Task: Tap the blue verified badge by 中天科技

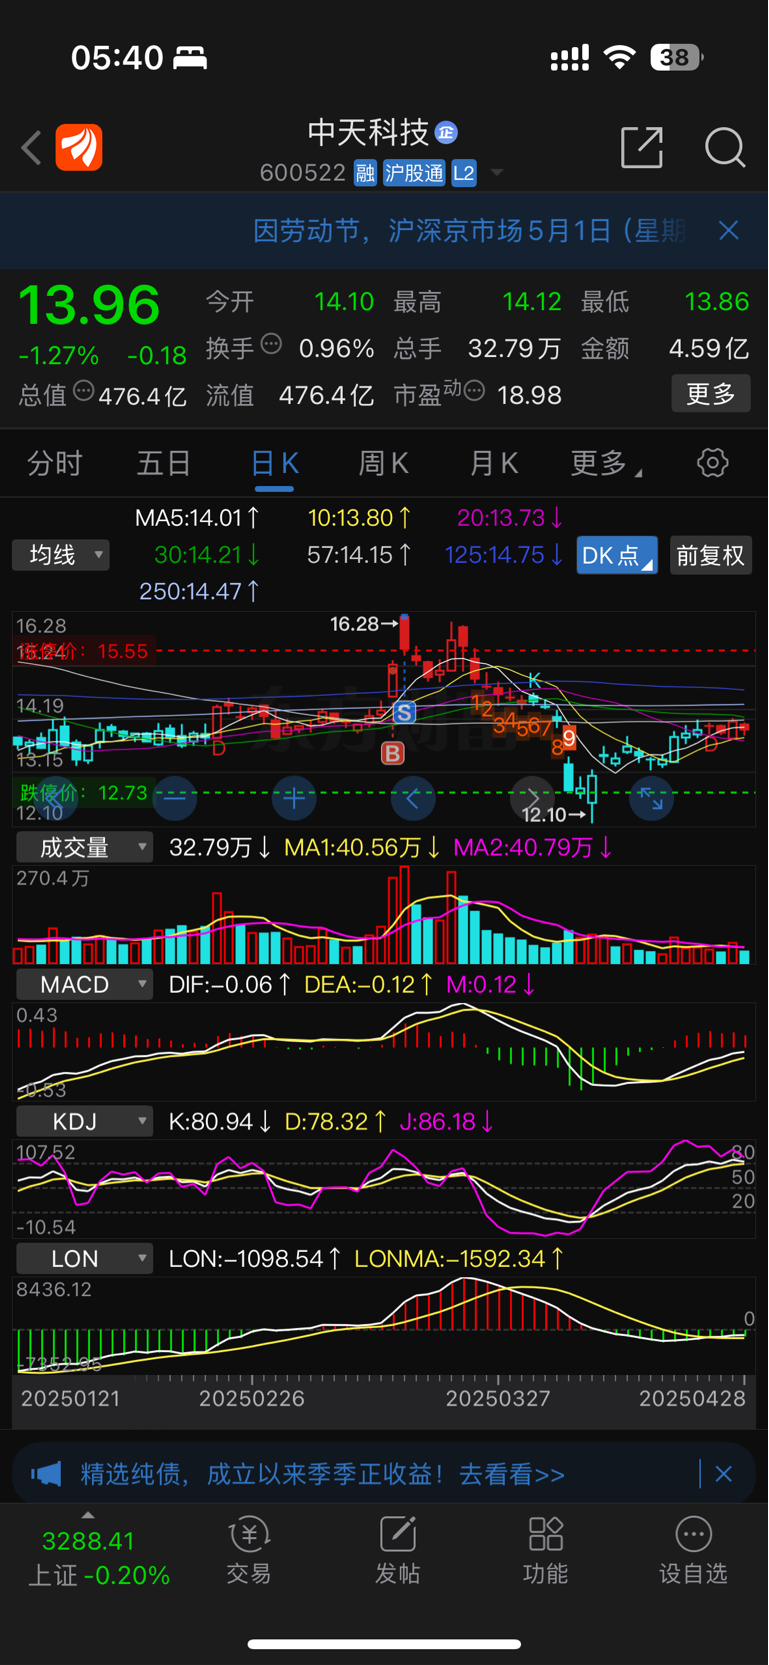Action: [447, 132]
